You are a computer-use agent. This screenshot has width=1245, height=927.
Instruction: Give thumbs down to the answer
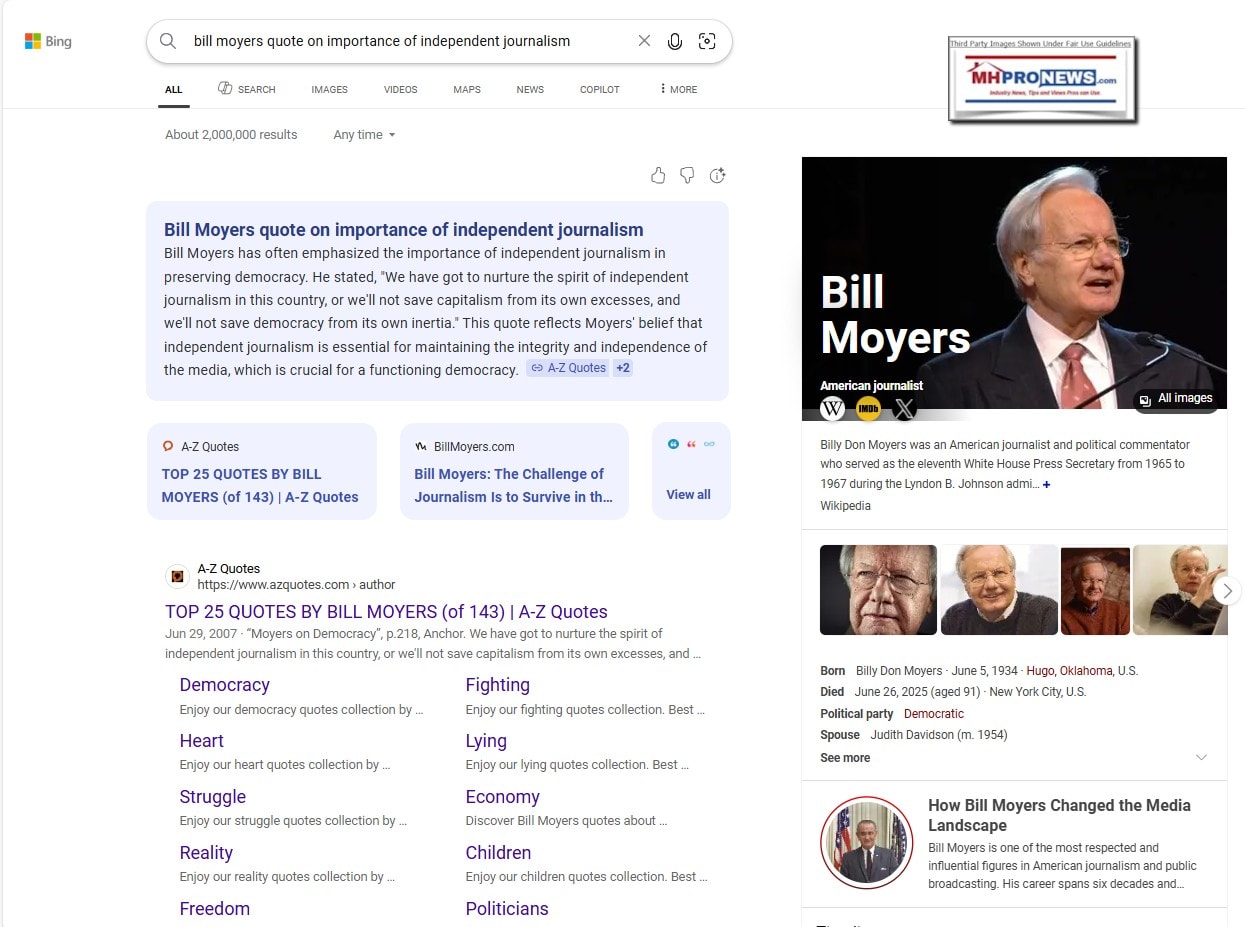[687, 176]
